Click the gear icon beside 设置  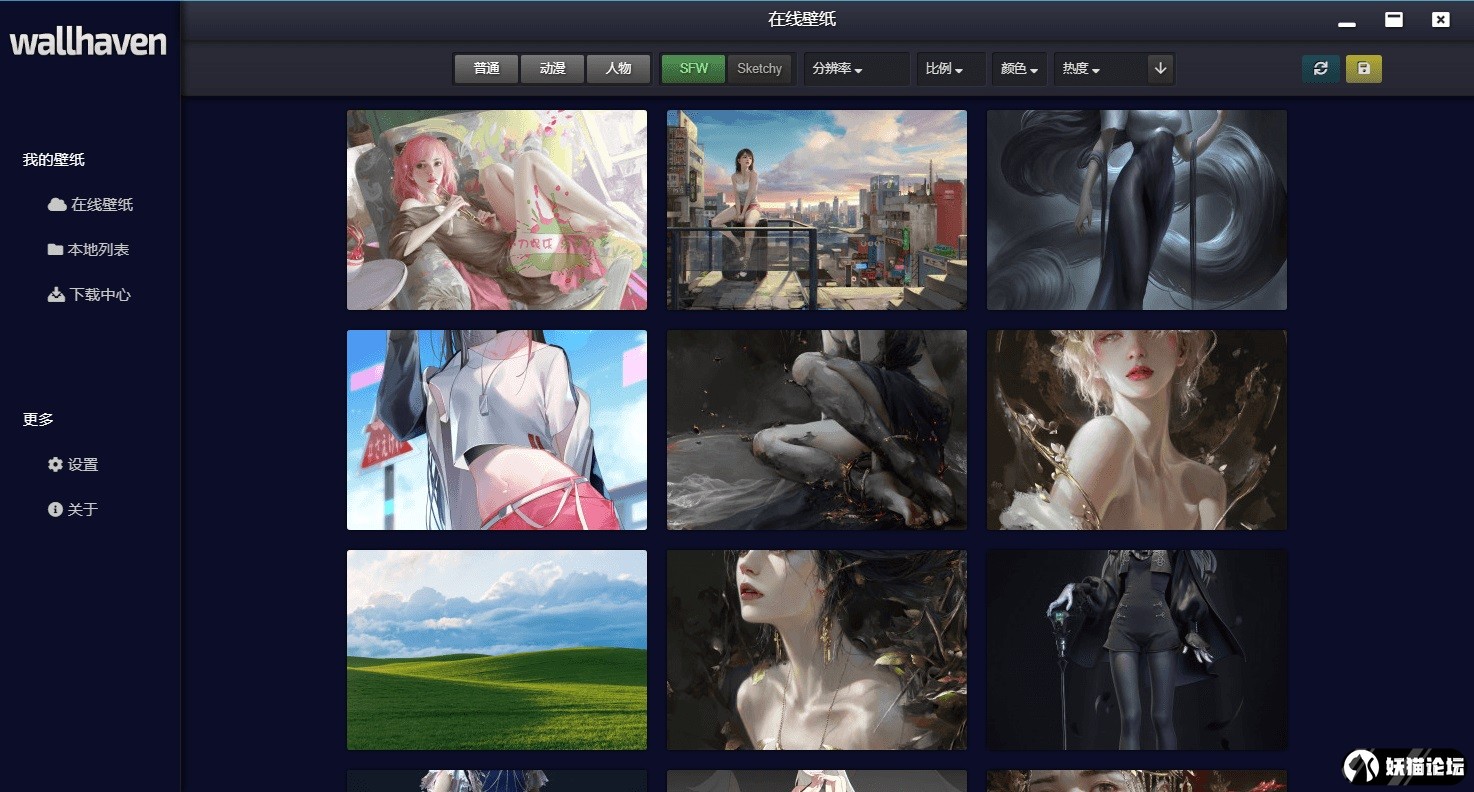(x=55, y=464)
